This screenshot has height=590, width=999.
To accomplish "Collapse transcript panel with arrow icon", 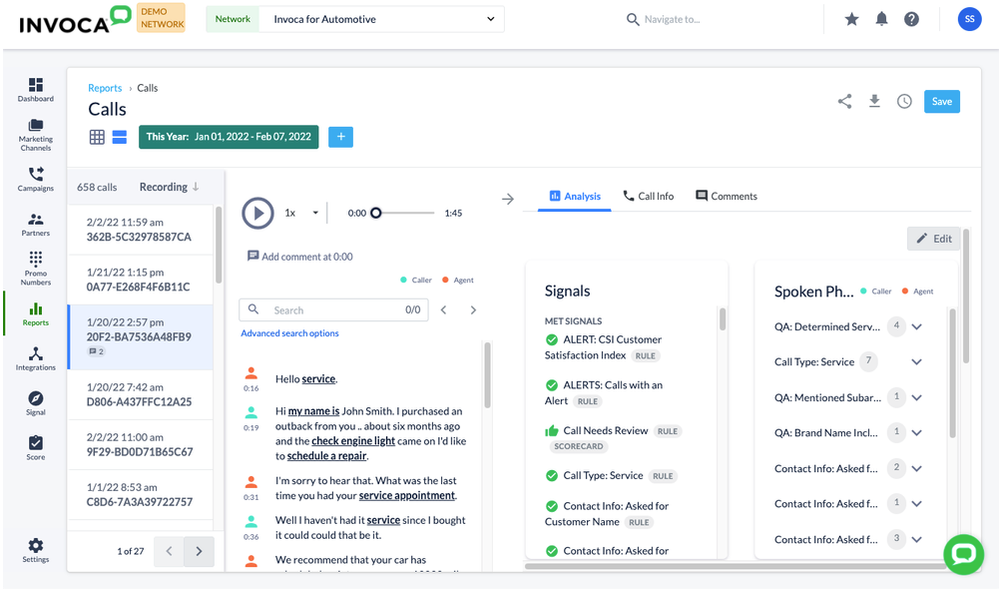I will click(x=508, y=199).
